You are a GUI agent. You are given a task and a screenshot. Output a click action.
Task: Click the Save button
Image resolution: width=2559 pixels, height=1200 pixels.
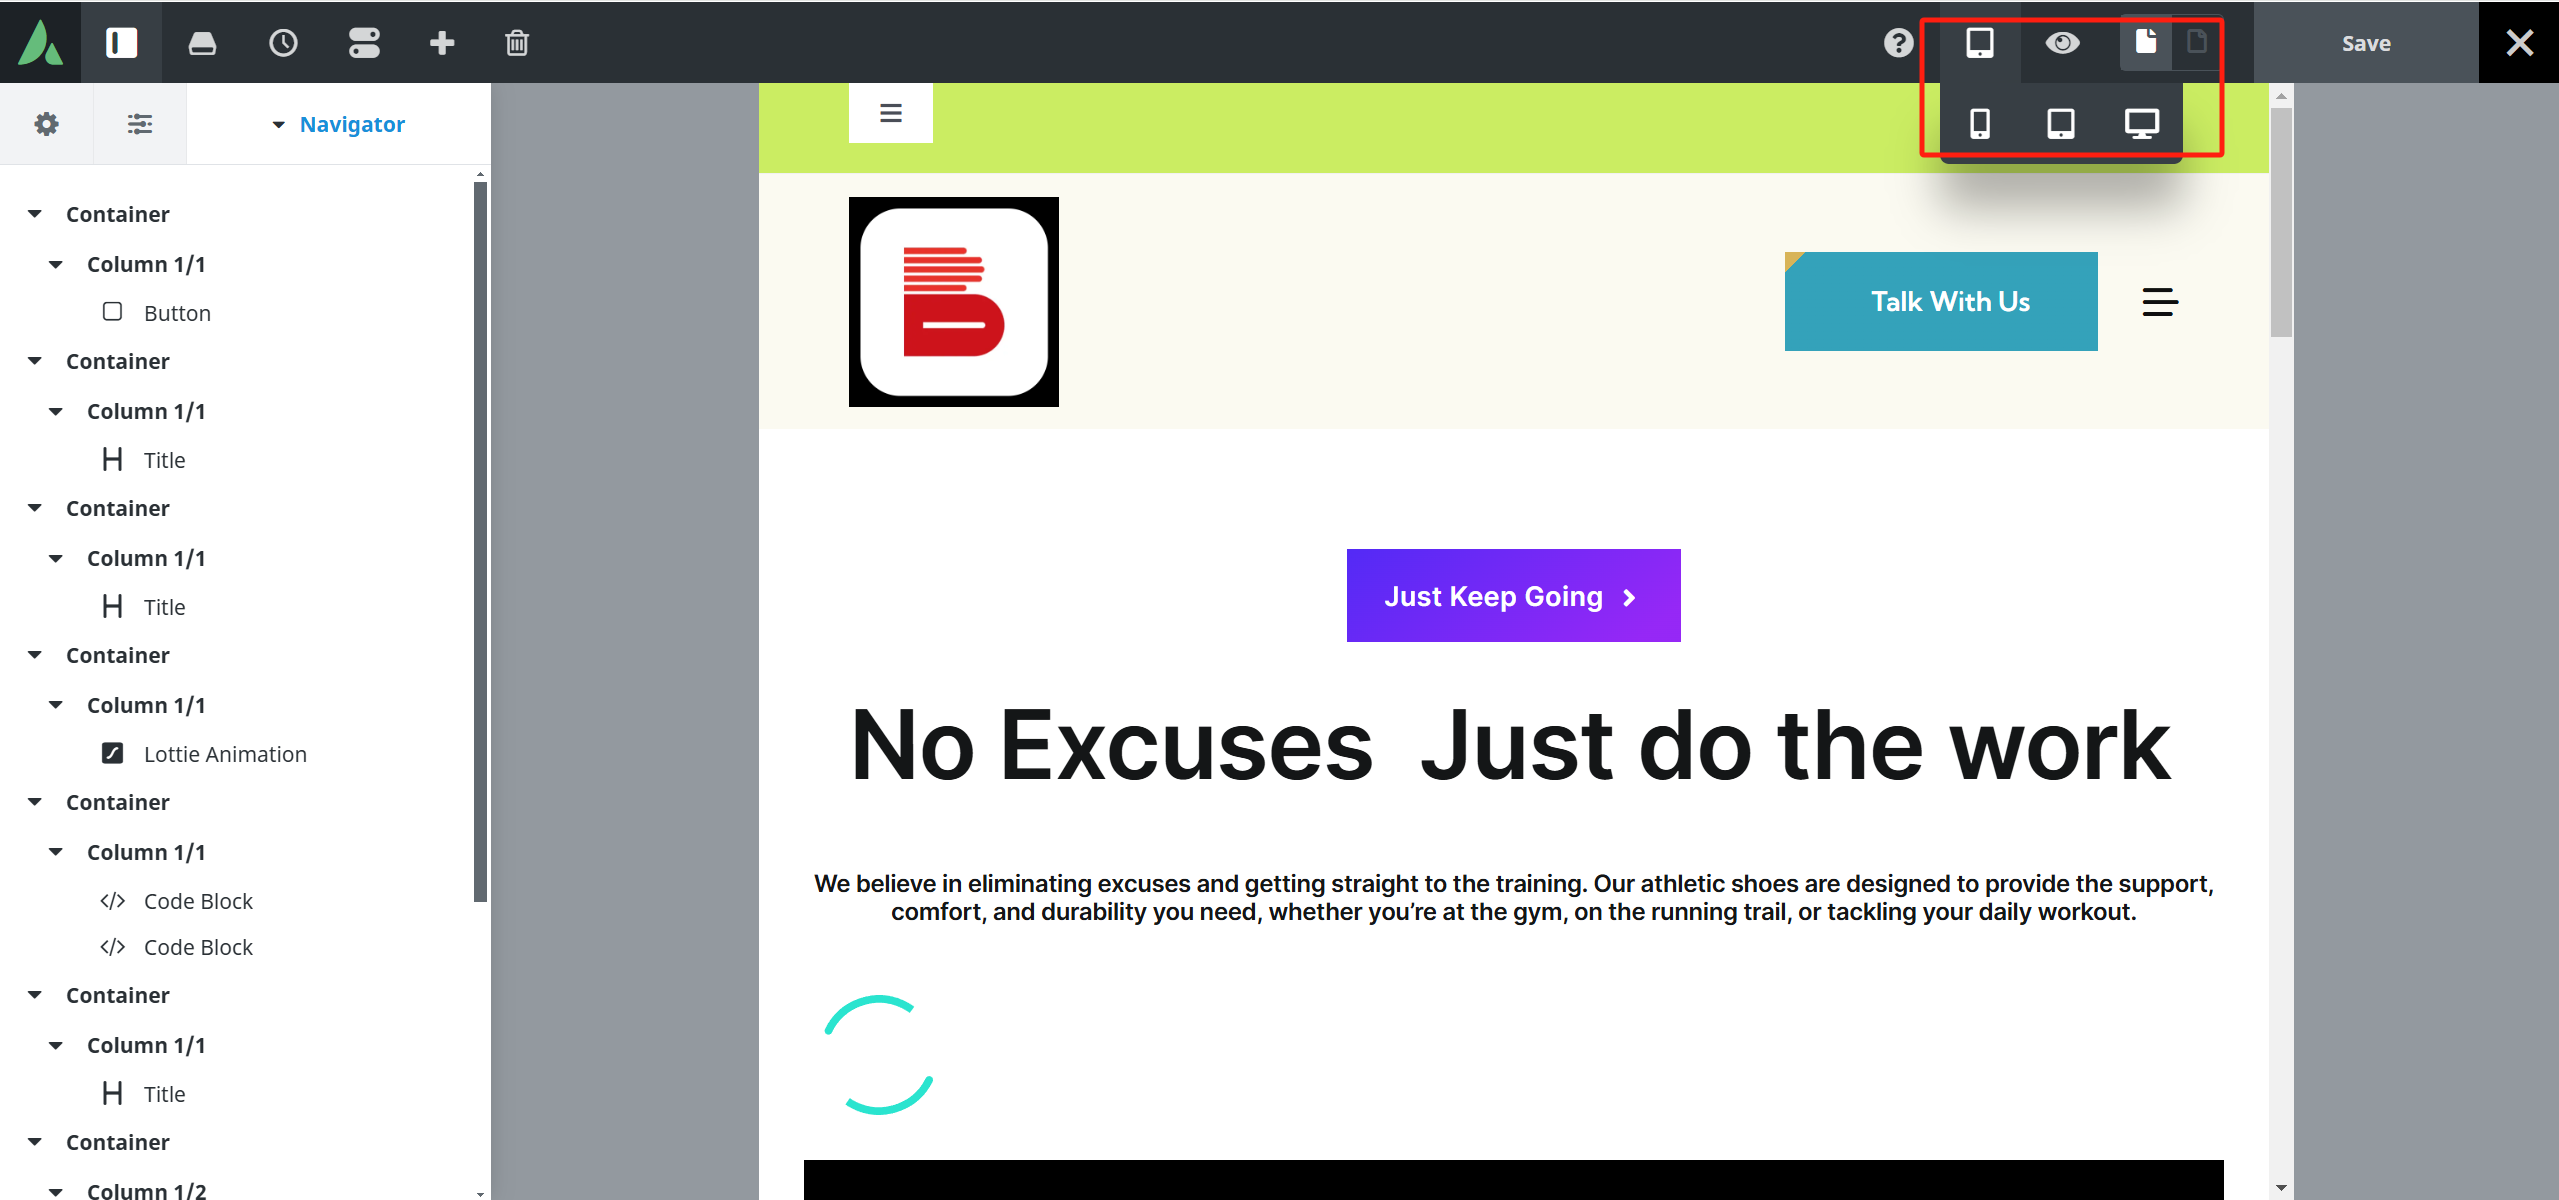2365,43
